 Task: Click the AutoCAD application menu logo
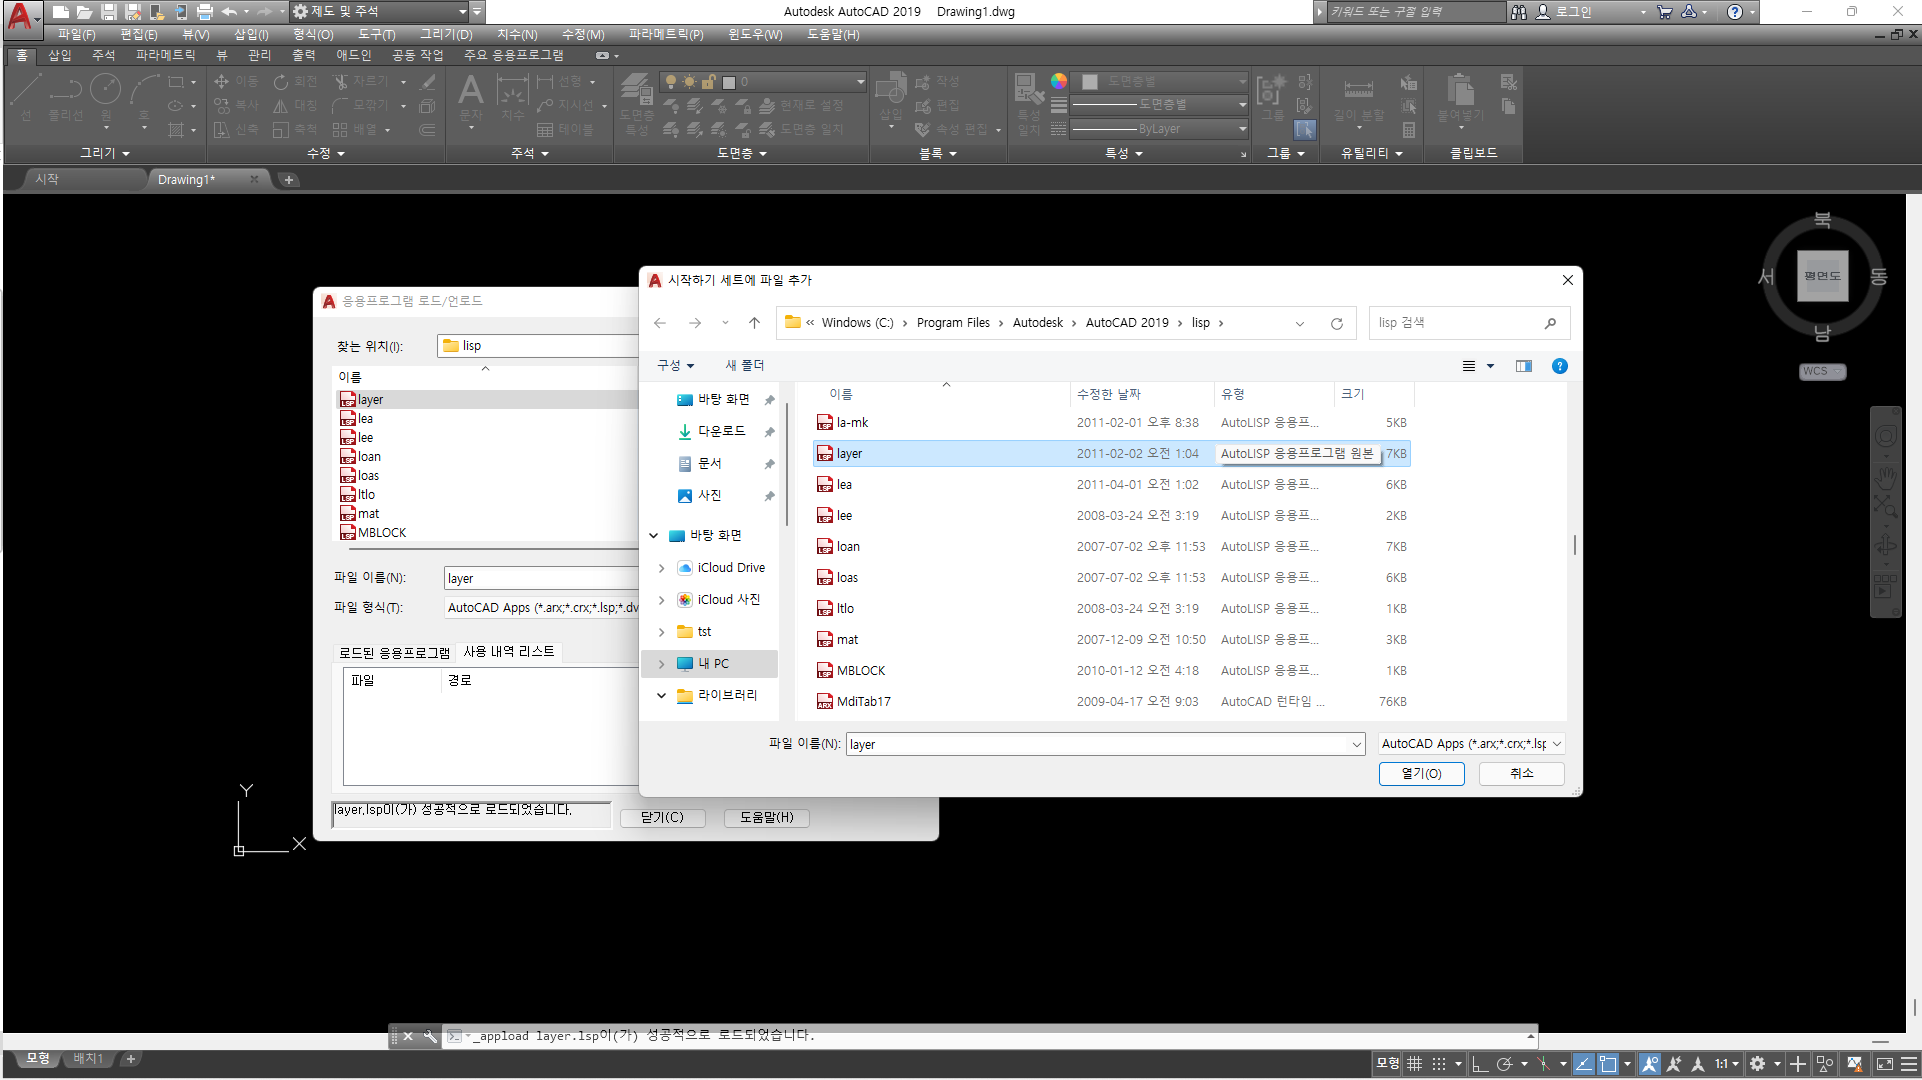click(20, 14)
